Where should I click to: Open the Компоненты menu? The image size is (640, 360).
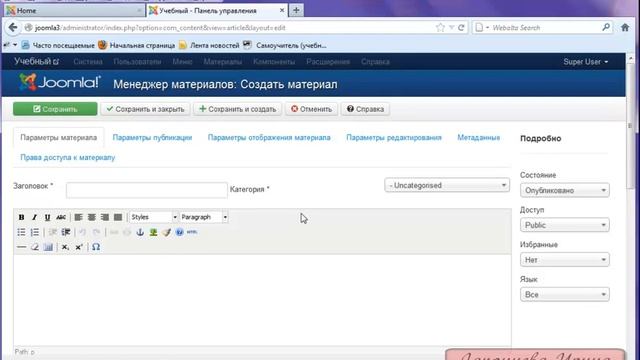274,62
